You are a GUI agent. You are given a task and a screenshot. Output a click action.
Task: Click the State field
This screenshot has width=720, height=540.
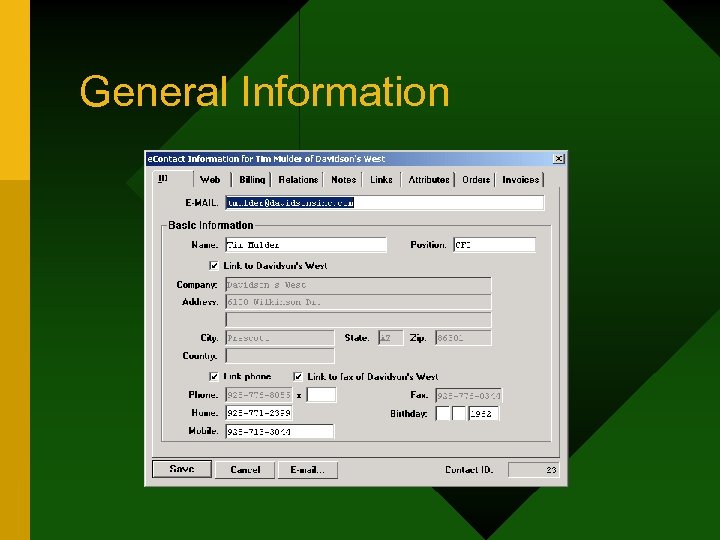pos(391,338)
